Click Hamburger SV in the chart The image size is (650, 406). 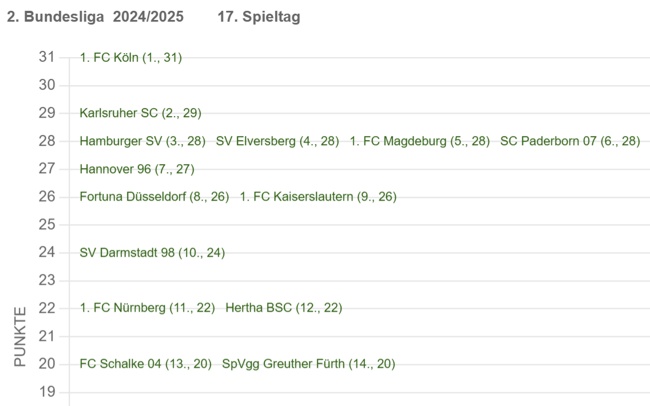[143, 141]
